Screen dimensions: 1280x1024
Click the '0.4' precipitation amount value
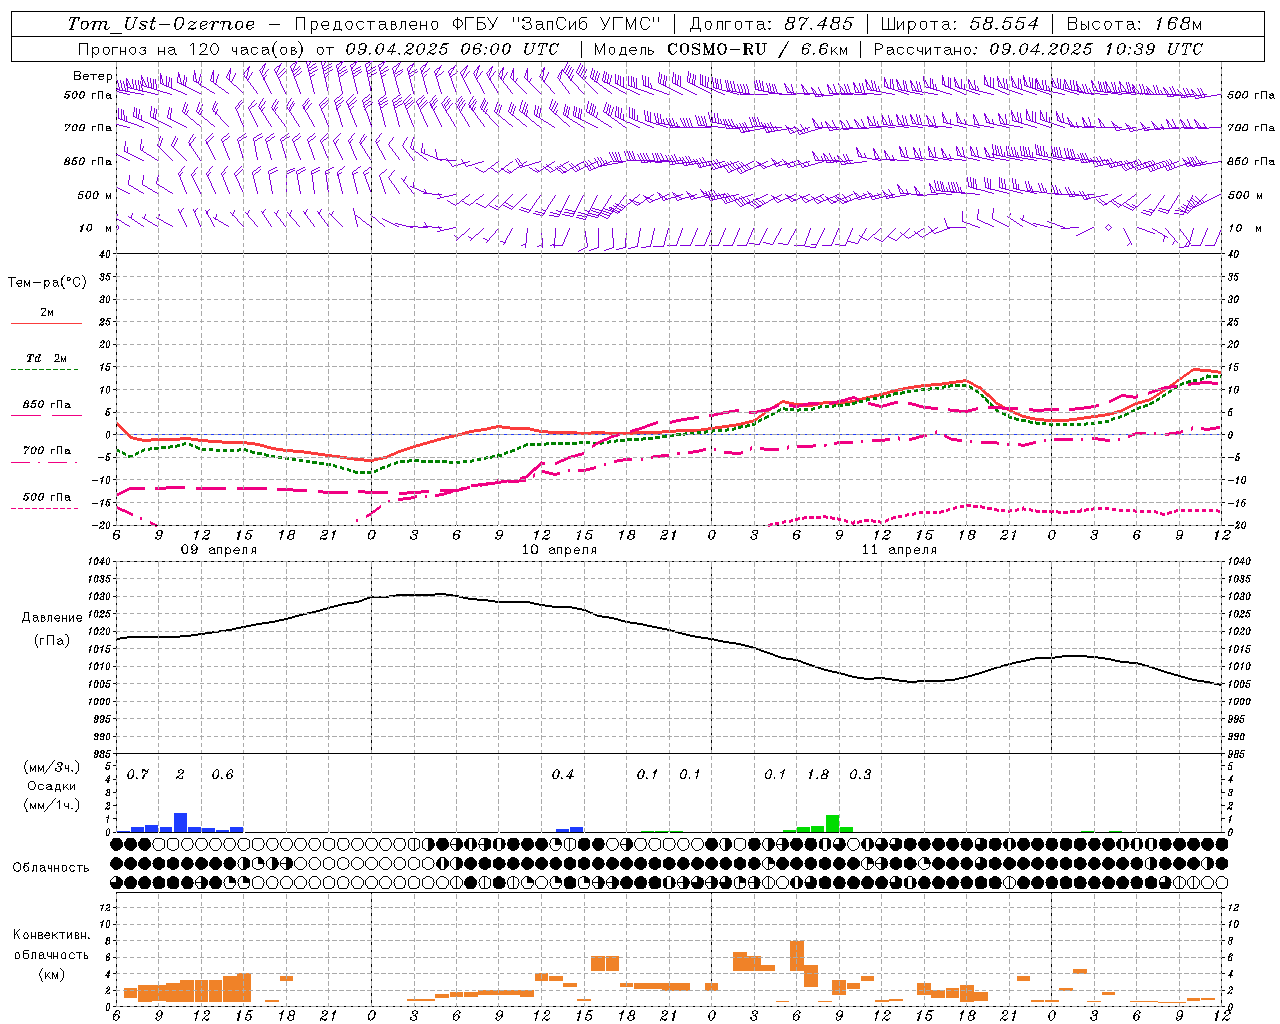tap(563, 775)
